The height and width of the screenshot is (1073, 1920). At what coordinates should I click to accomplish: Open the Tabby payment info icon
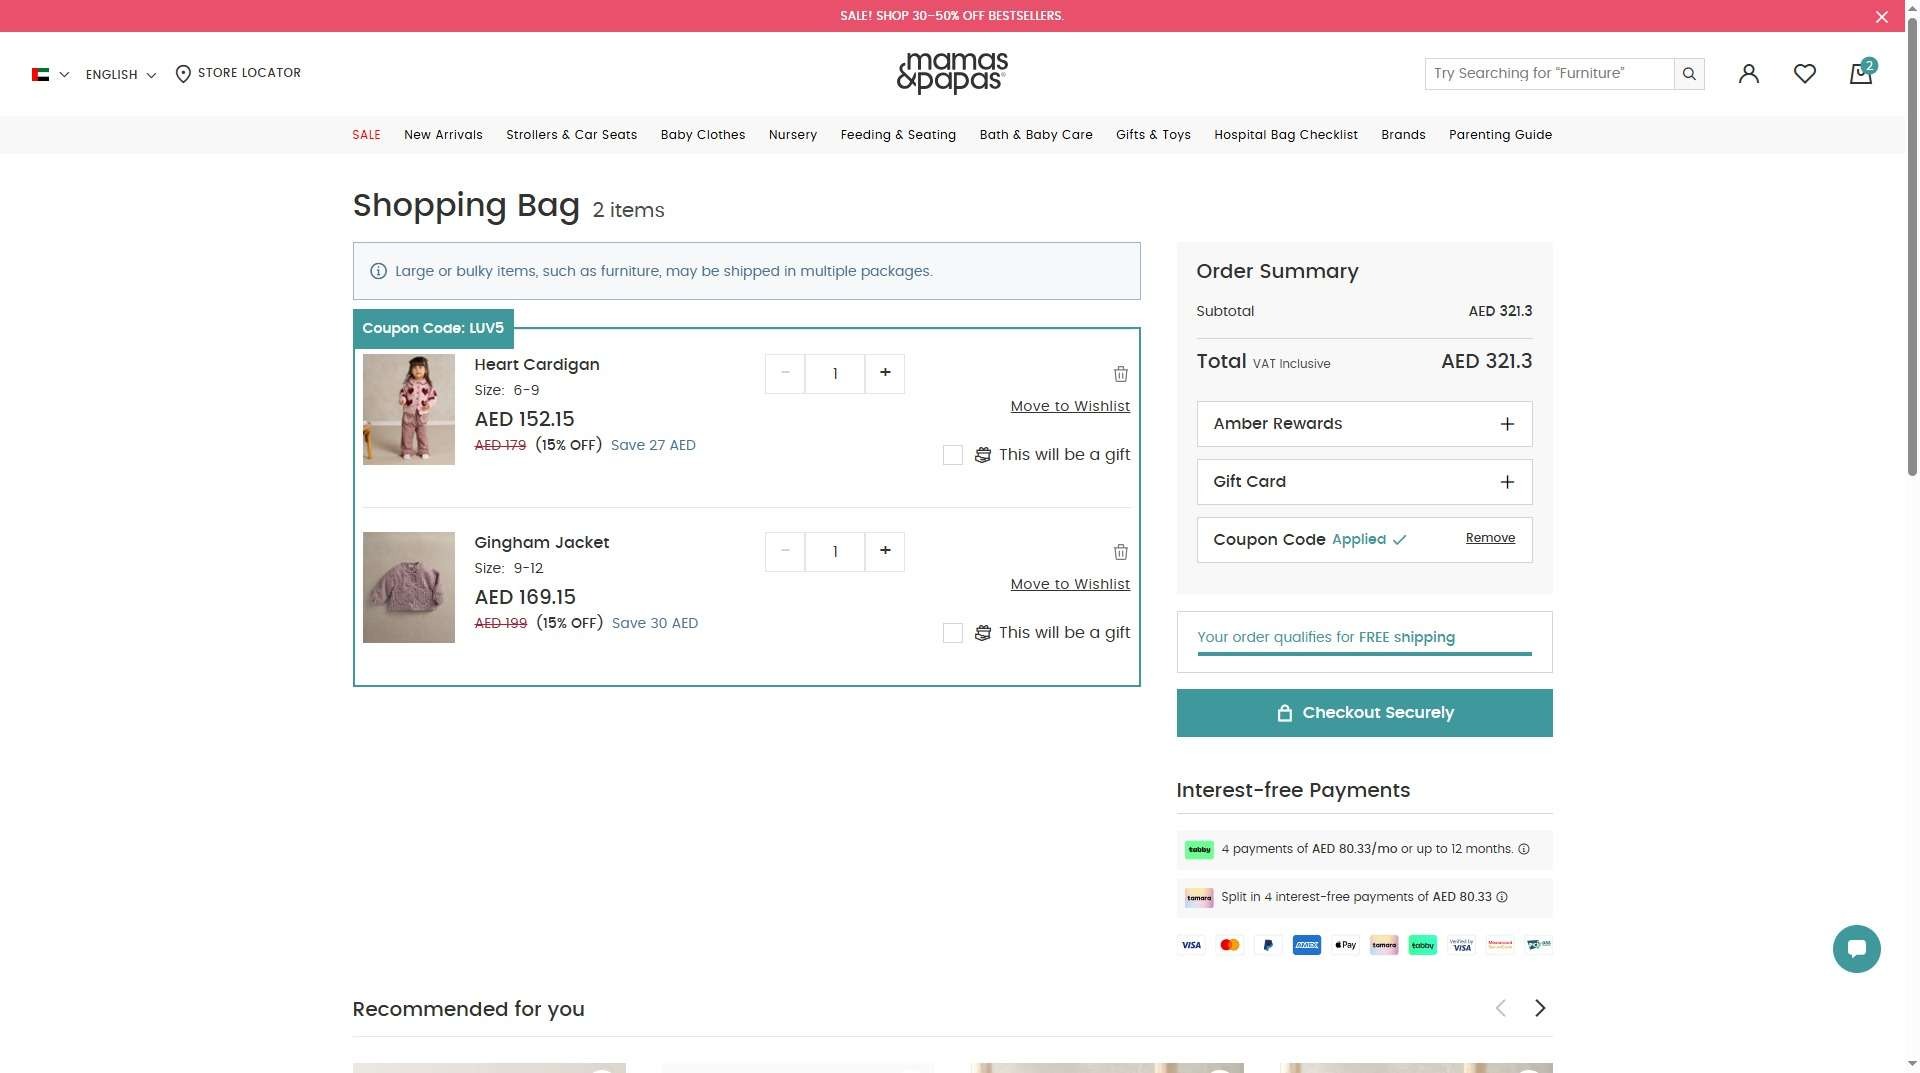(1524, 849)
